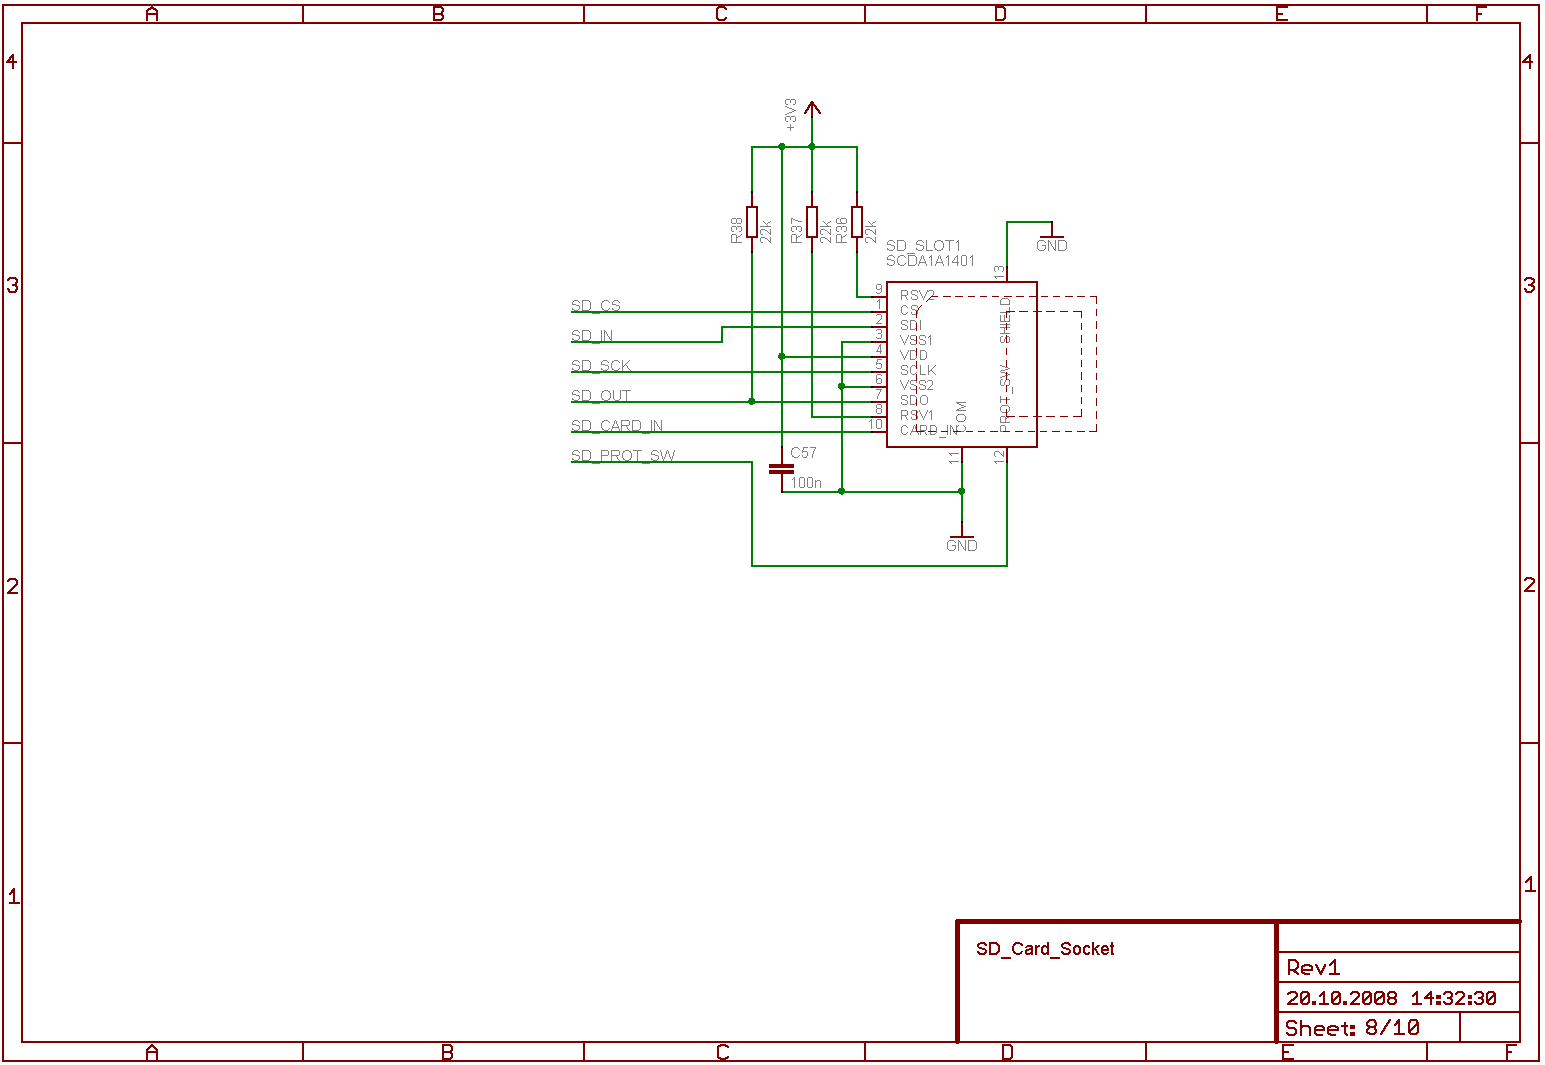
Task: Select the SD_IN net label
Action: [x=592, y=336]
